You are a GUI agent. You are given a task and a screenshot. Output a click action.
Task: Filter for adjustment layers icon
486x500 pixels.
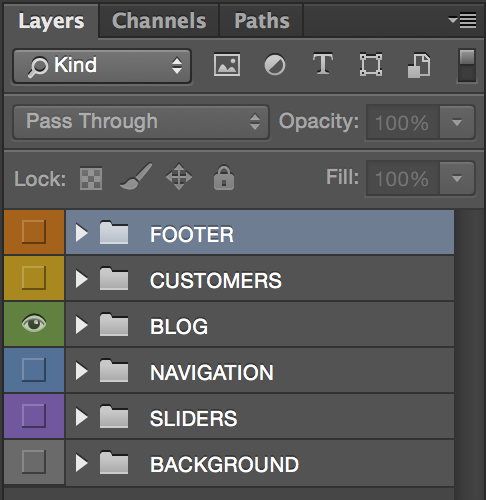click(275, 65)
